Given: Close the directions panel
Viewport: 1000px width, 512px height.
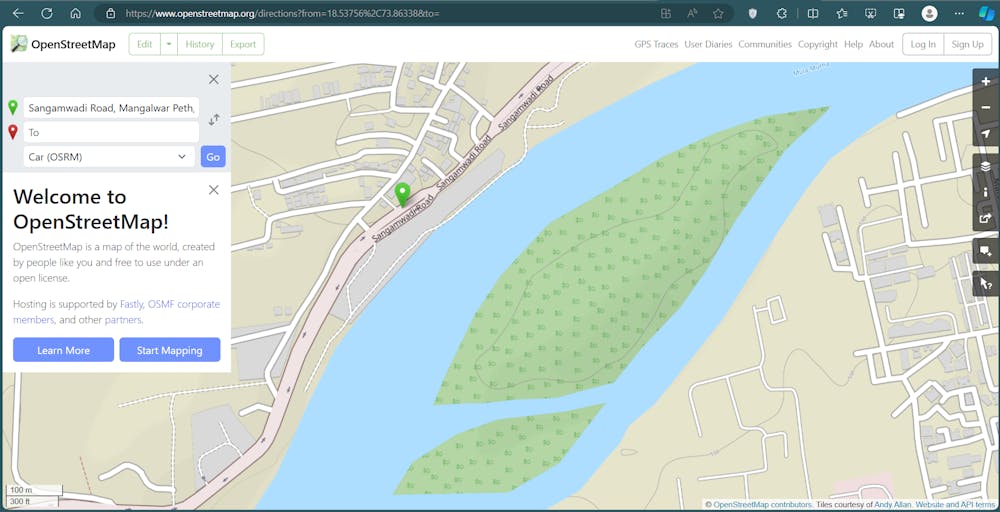Looking at the screenshot, I should [x=214, y=79].
